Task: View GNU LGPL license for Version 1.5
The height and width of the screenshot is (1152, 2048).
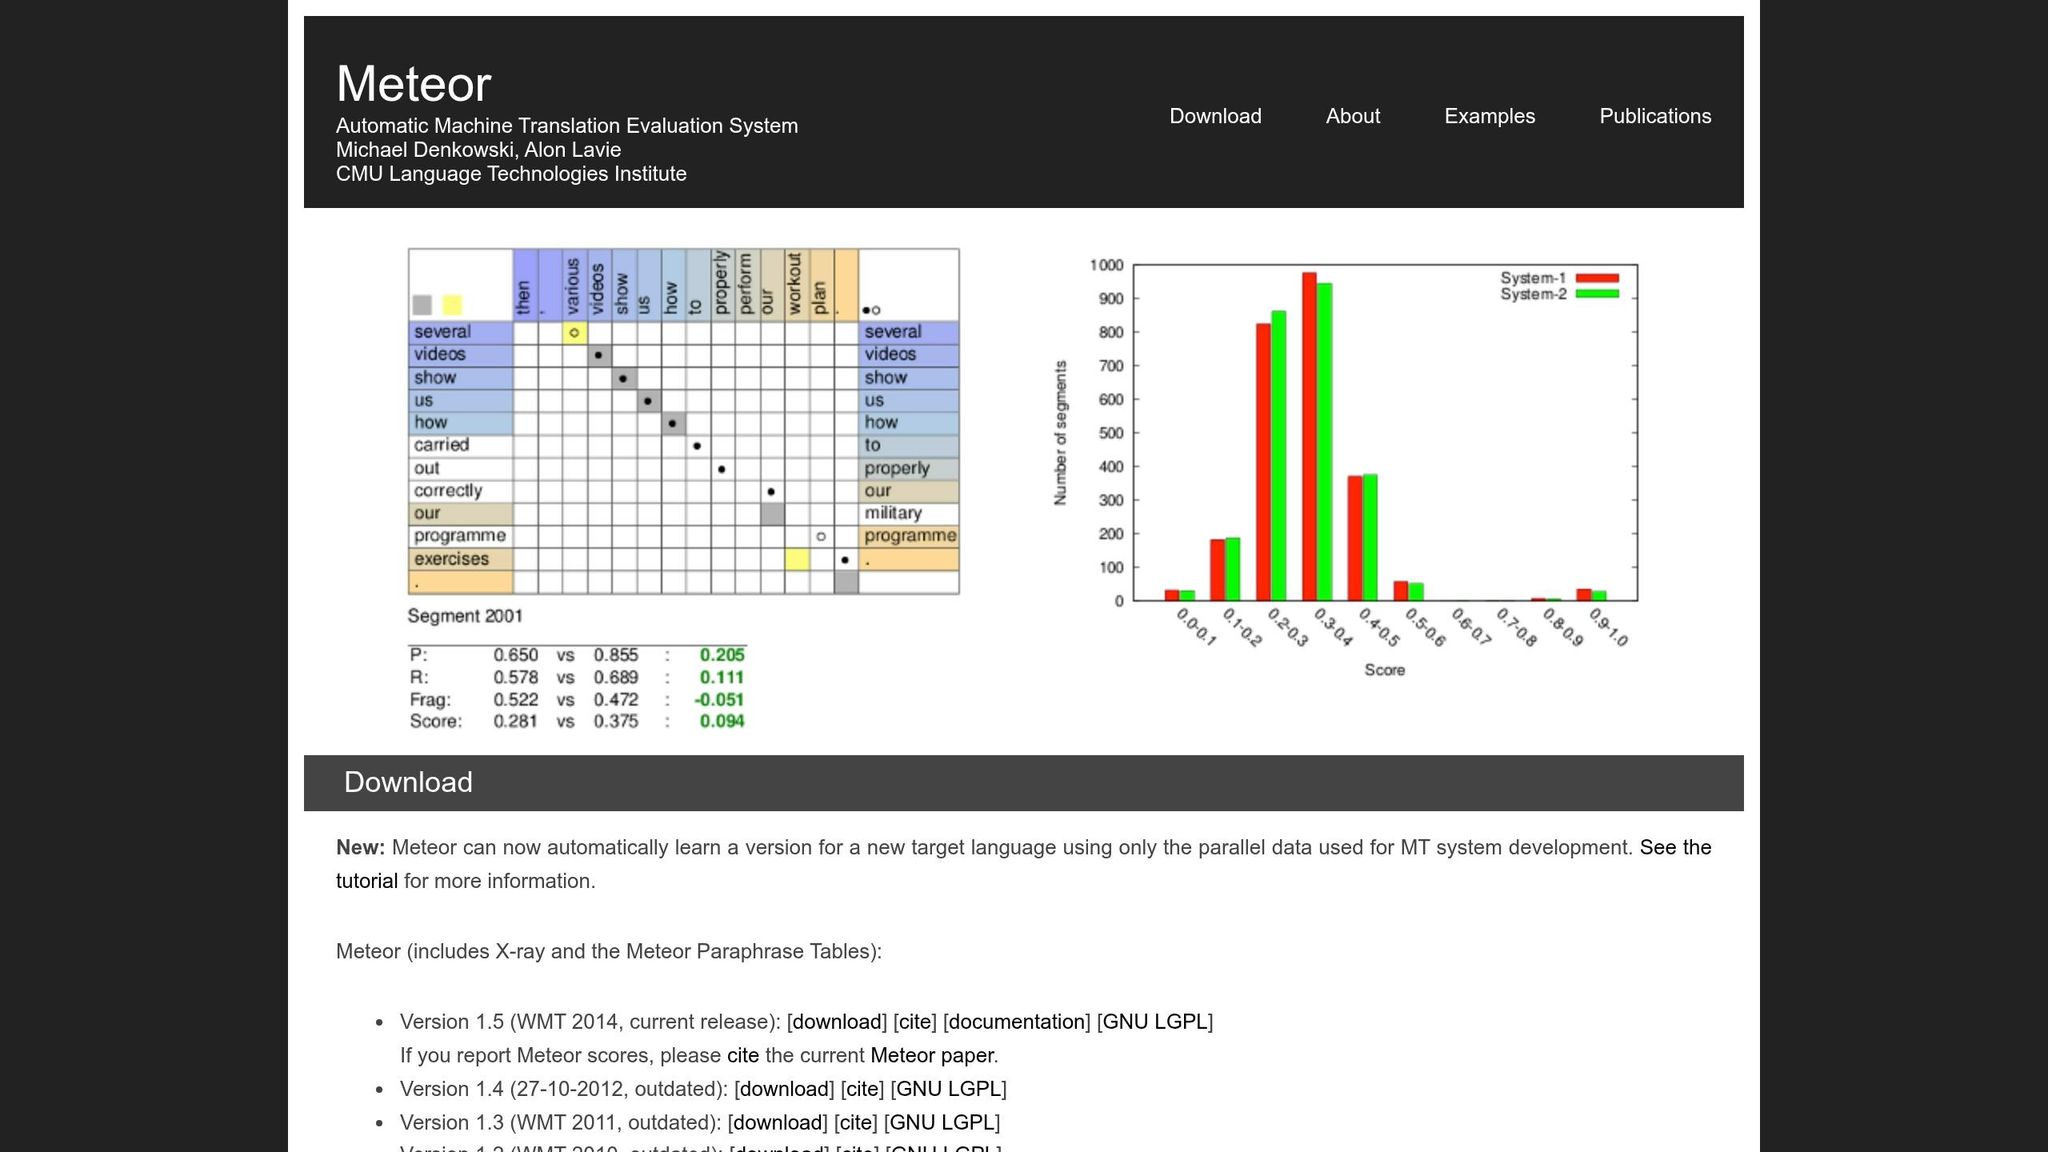Action: 1154,1022
